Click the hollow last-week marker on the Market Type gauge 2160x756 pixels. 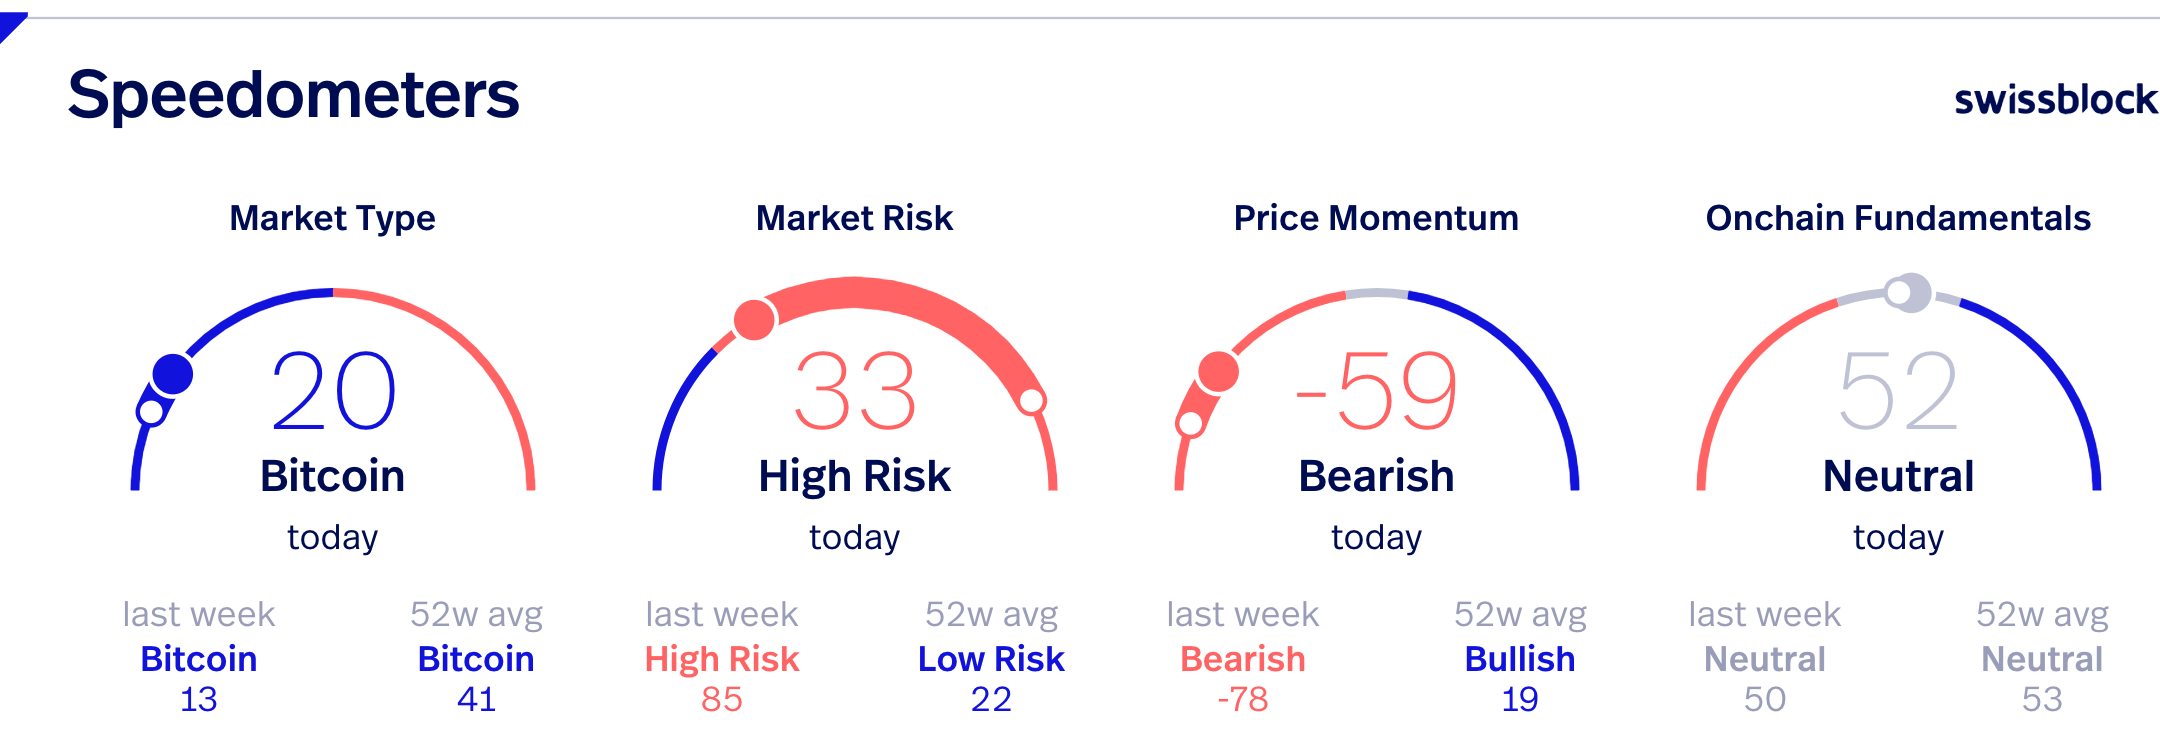[151, 411]
